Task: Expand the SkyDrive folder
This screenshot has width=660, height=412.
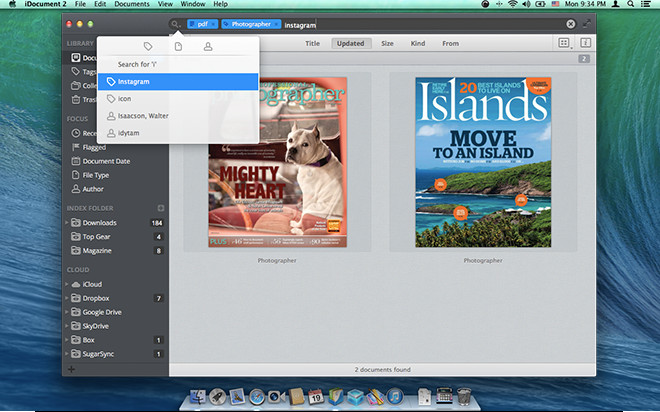Action: 67,326
